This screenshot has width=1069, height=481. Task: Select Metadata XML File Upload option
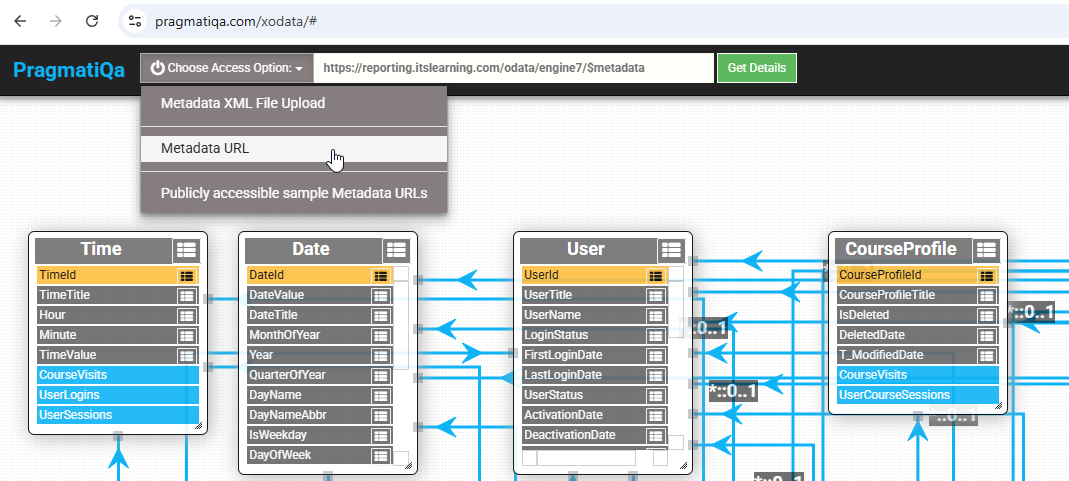243,103
